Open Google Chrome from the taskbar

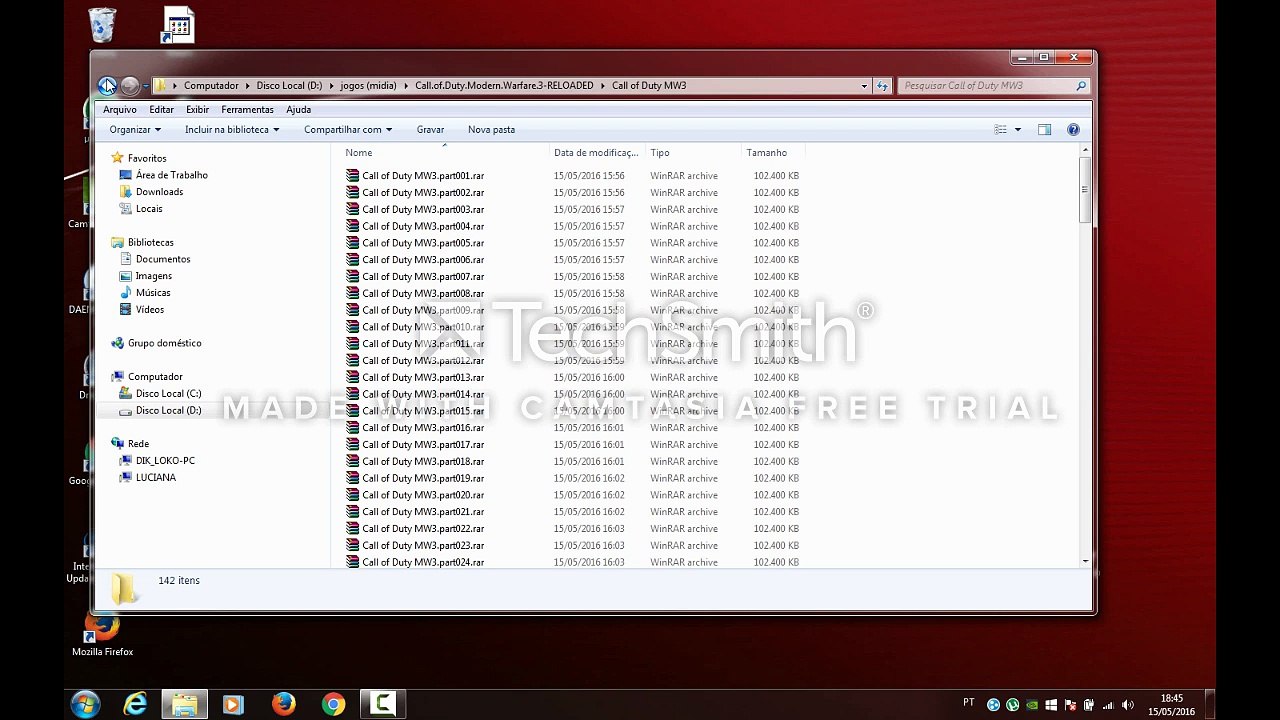[333, 704]
